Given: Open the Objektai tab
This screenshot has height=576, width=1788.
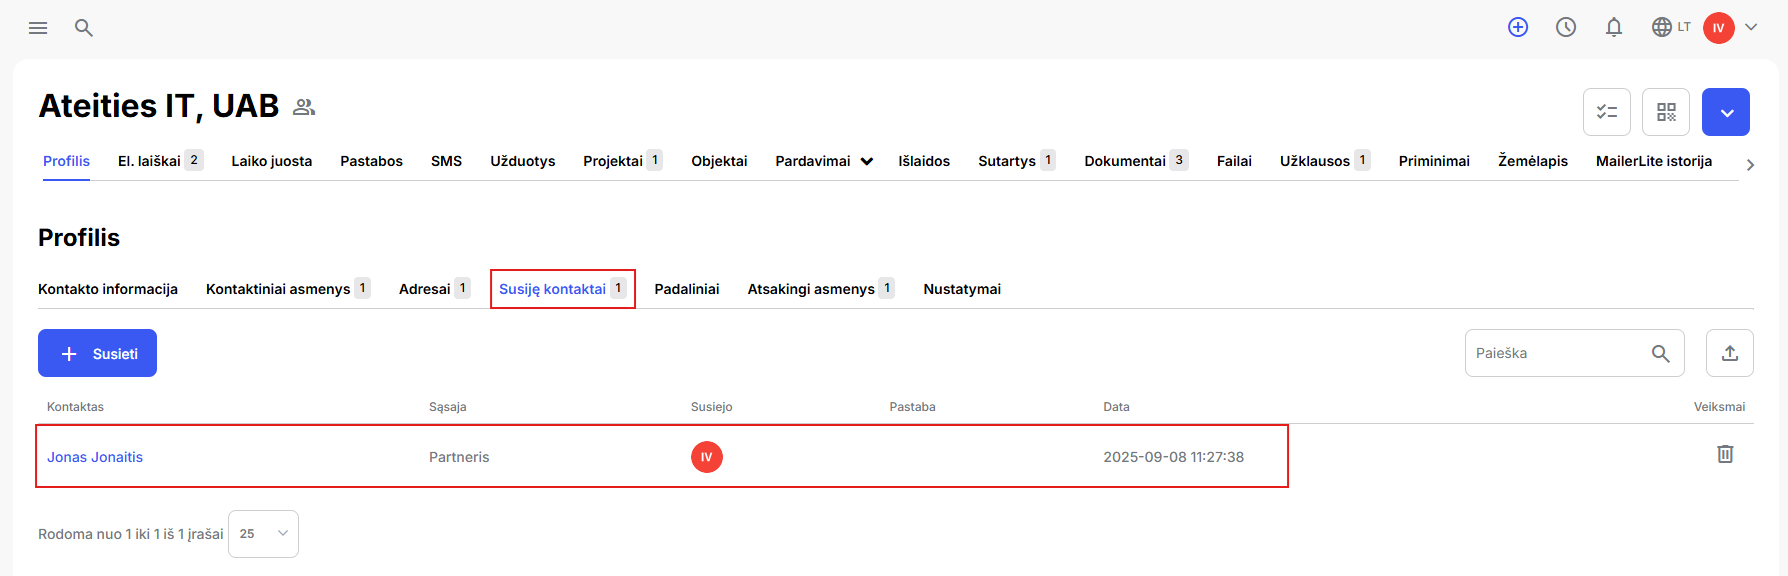Looking at the screenshot, I should (719, 161).
